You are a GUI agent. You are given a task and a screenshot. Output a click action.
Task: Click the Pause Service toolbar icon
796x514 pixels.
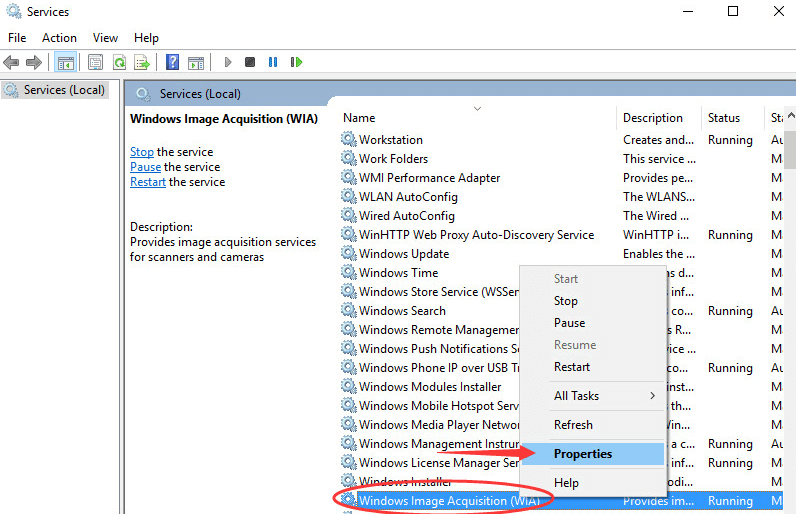(273, 62)
